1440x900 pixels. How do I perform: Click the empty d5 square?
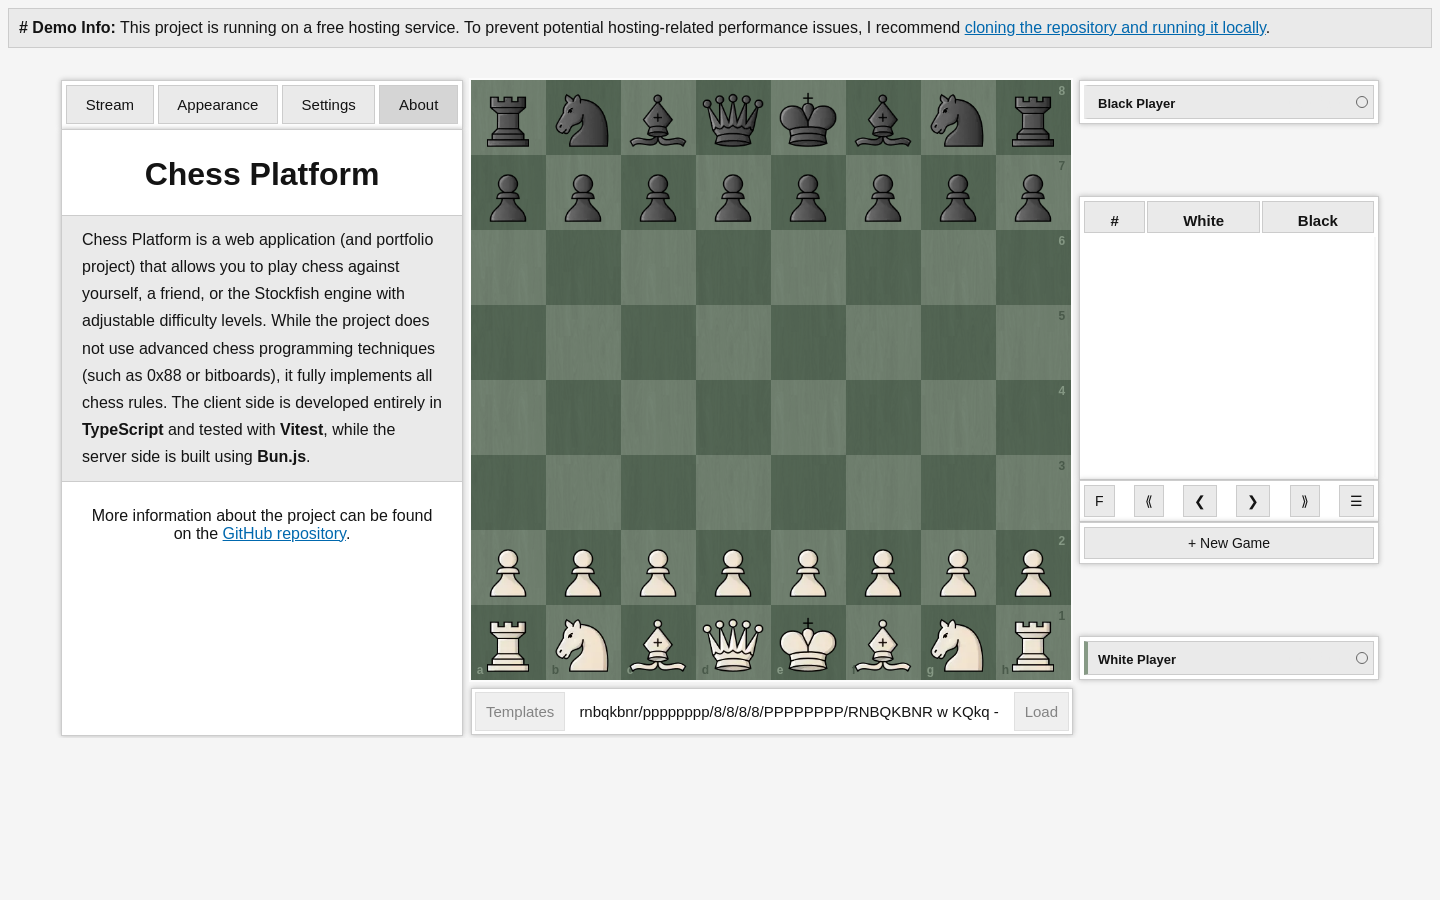pos(733,343)
